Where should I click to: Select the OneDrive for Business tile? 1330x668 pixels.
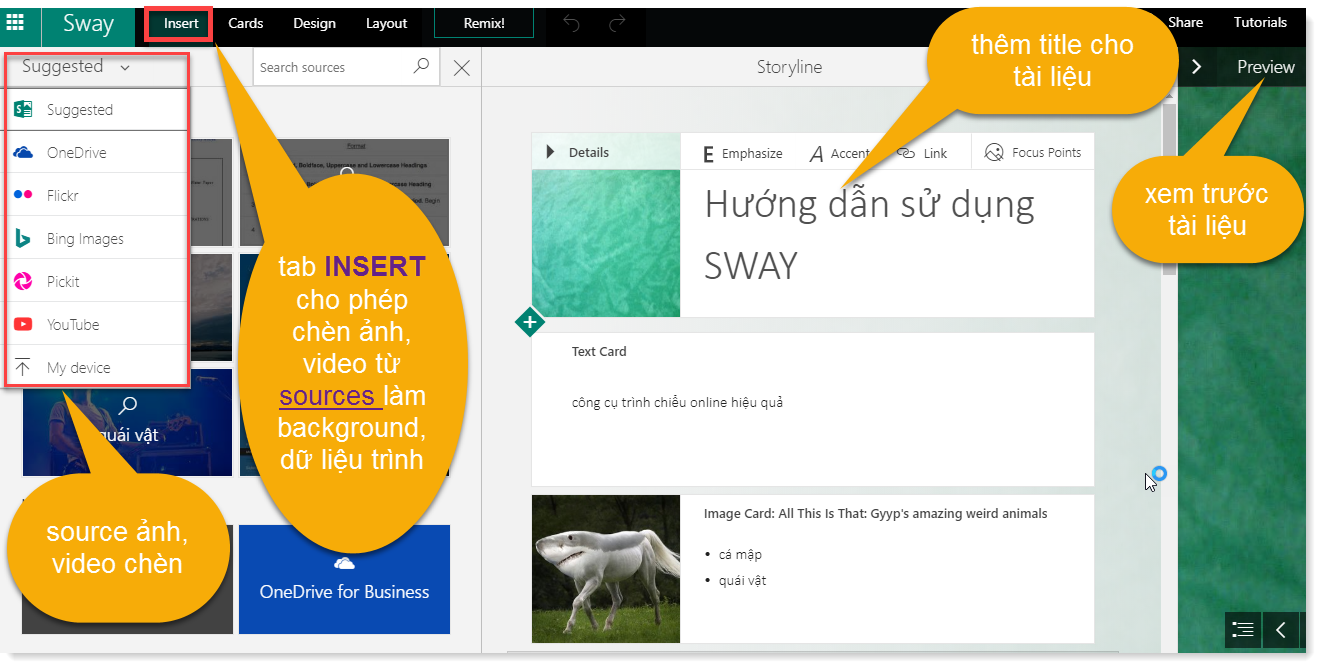tap(344, 580)
